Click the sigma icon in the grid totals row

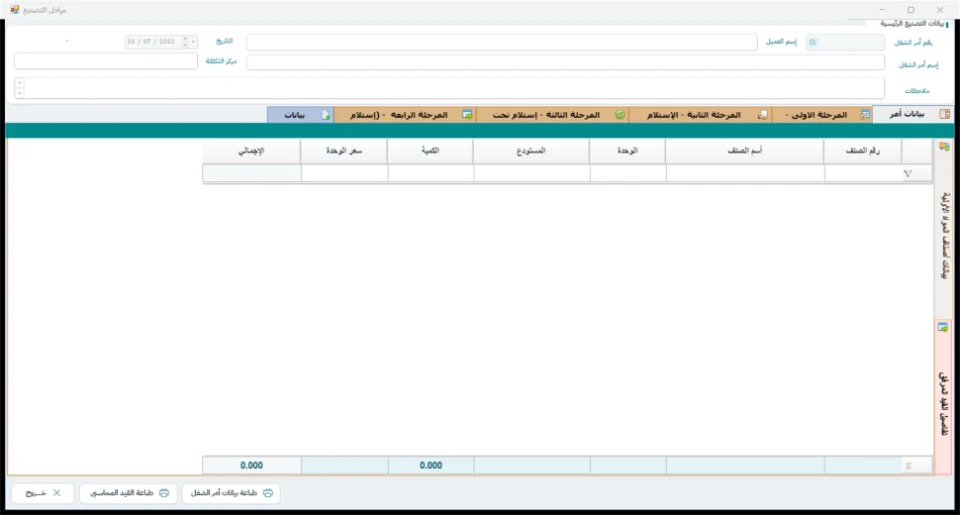[x=909, y=466]
